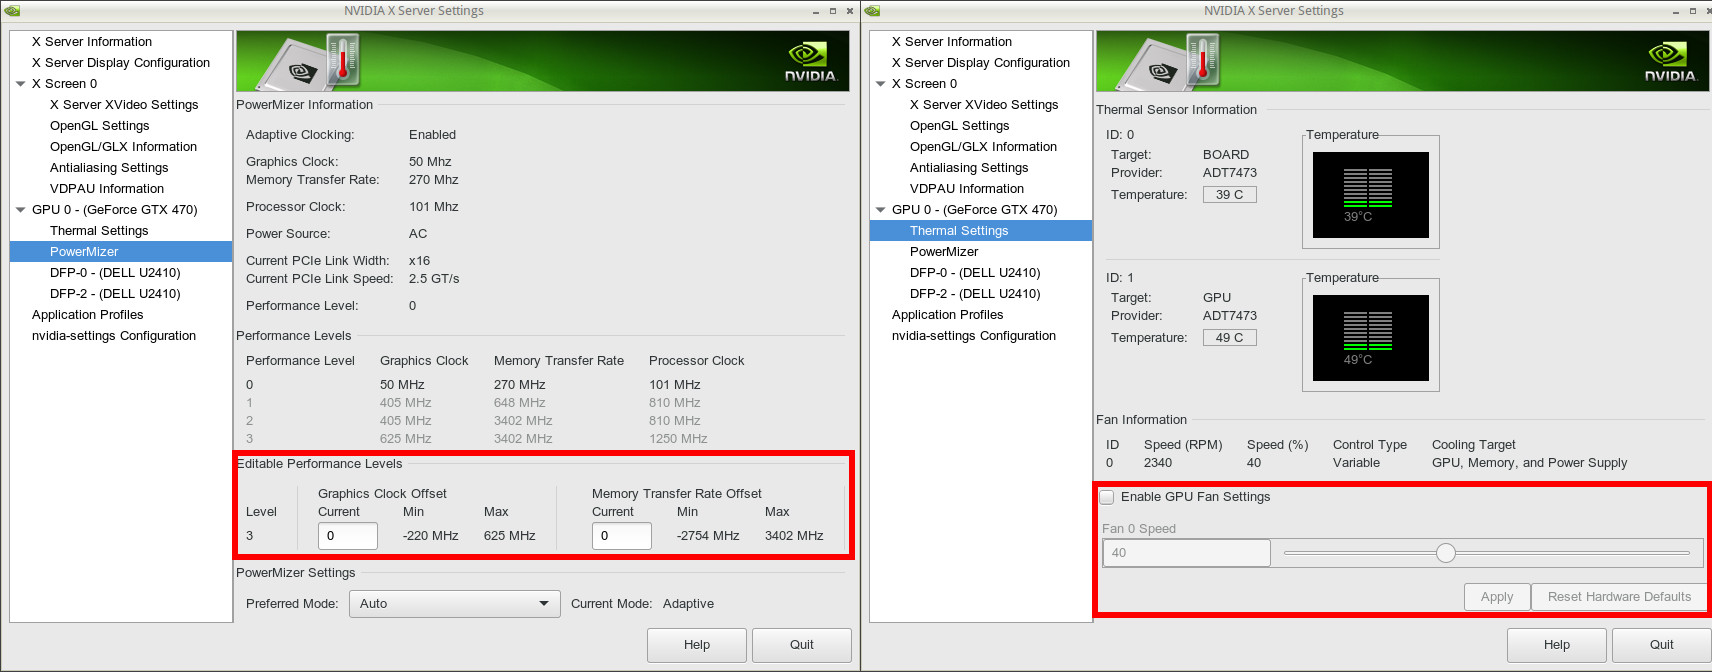Click Help button in right window
This screenshot has height=672, width=1712.
pos(1557,645)
